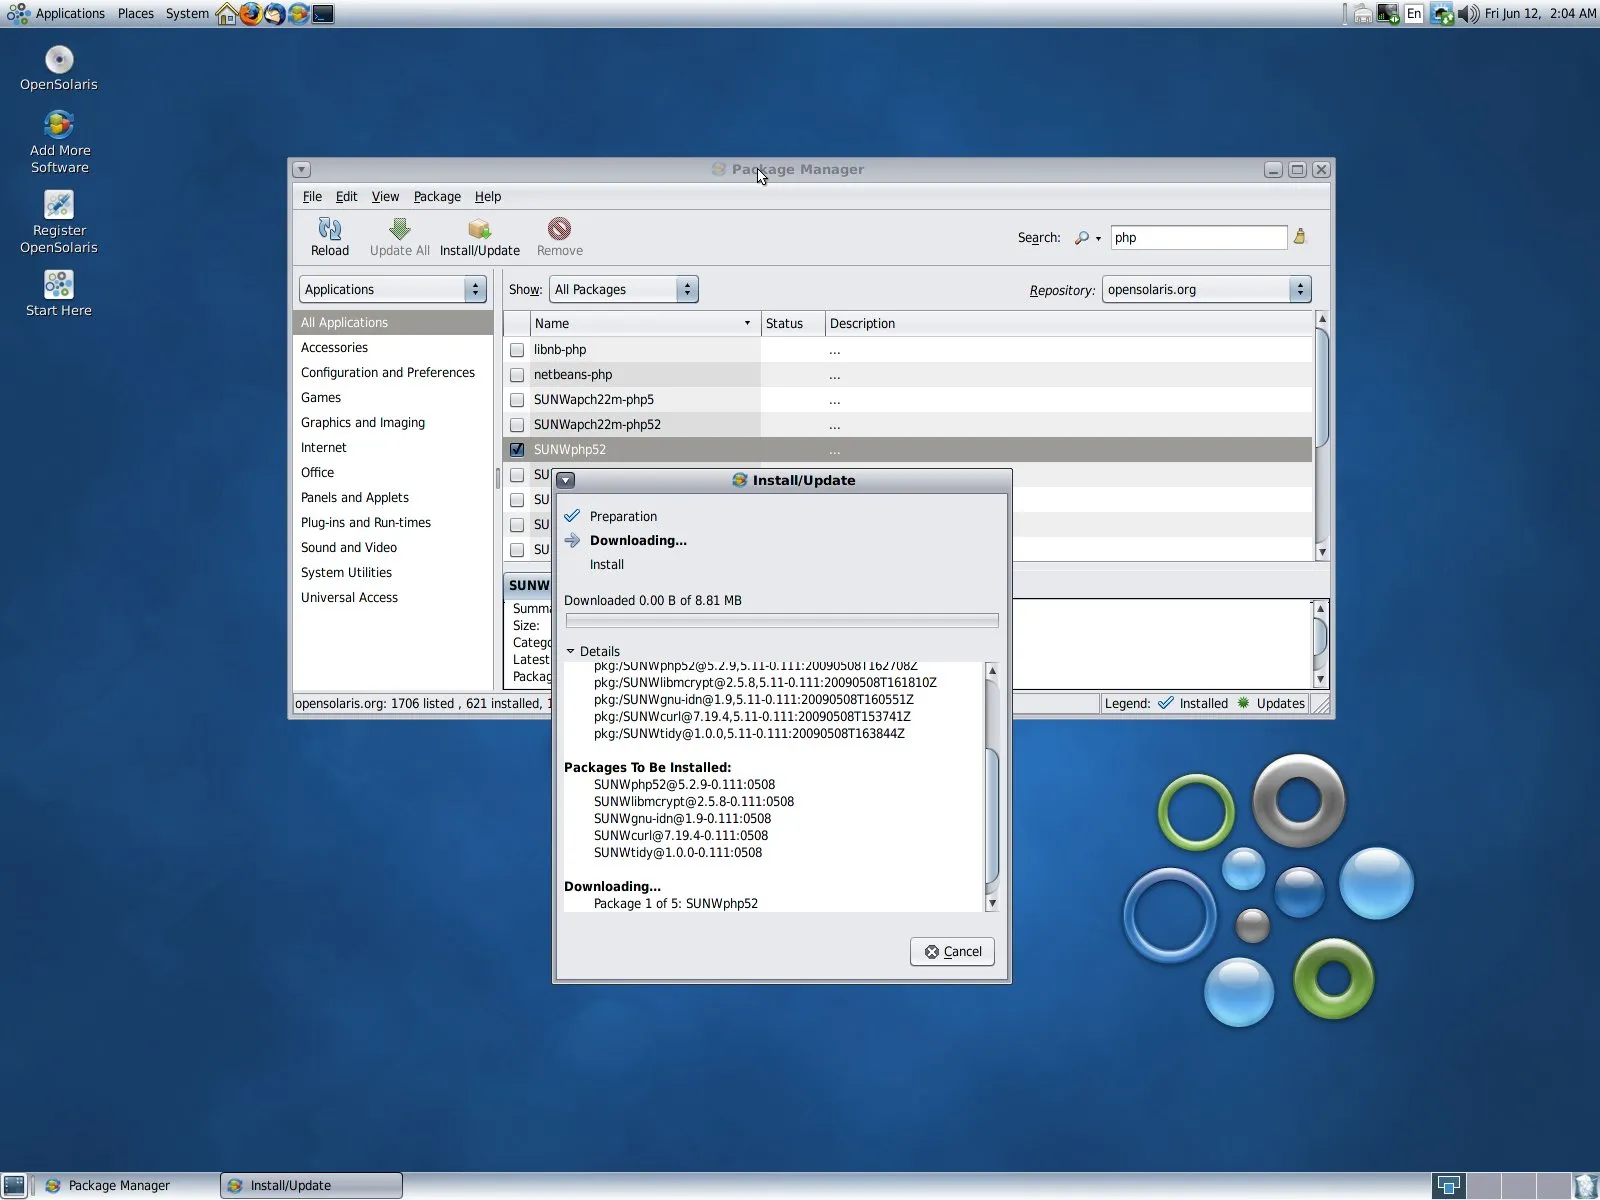
Task: Open the Show All Packages dropdown
Action: coord(623,290)
